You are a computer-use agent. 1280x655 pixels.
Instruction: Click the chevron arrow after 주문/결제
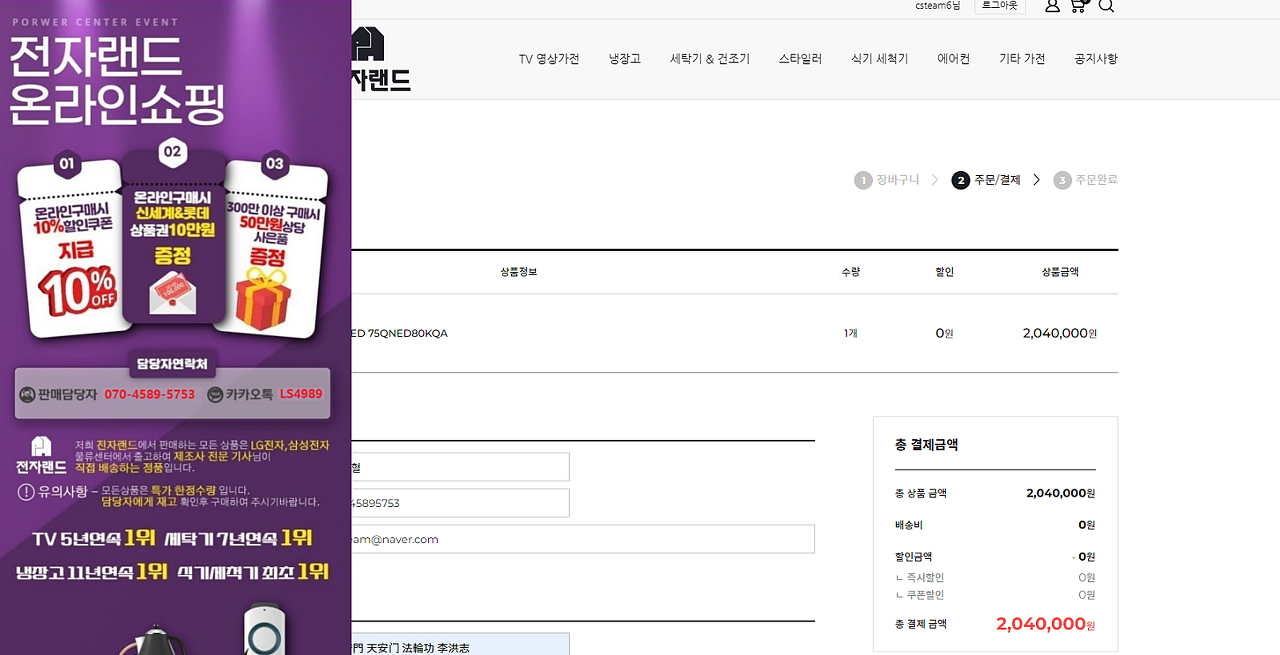[1037, 180]
